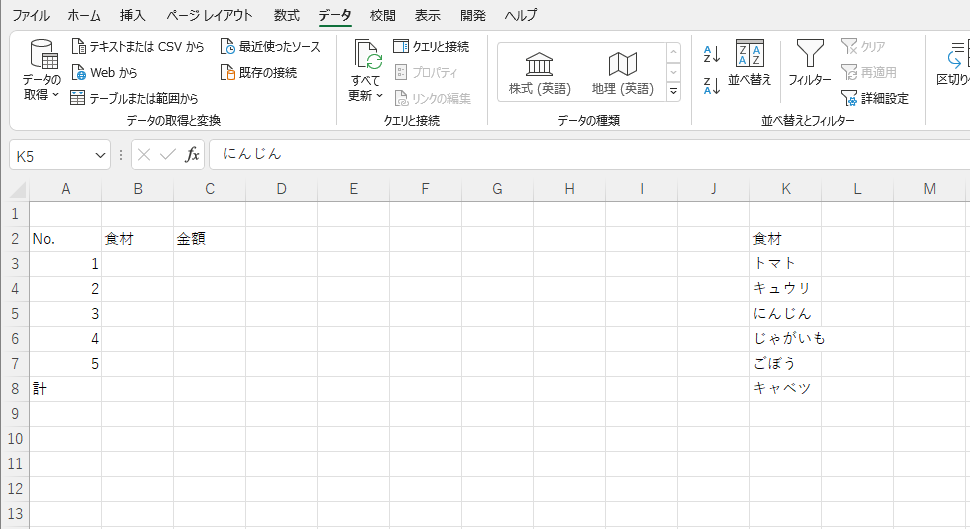Click greyed リンクの編集 button
The width and height of the screenshot is (970, 529).
(x=432, y=98)
